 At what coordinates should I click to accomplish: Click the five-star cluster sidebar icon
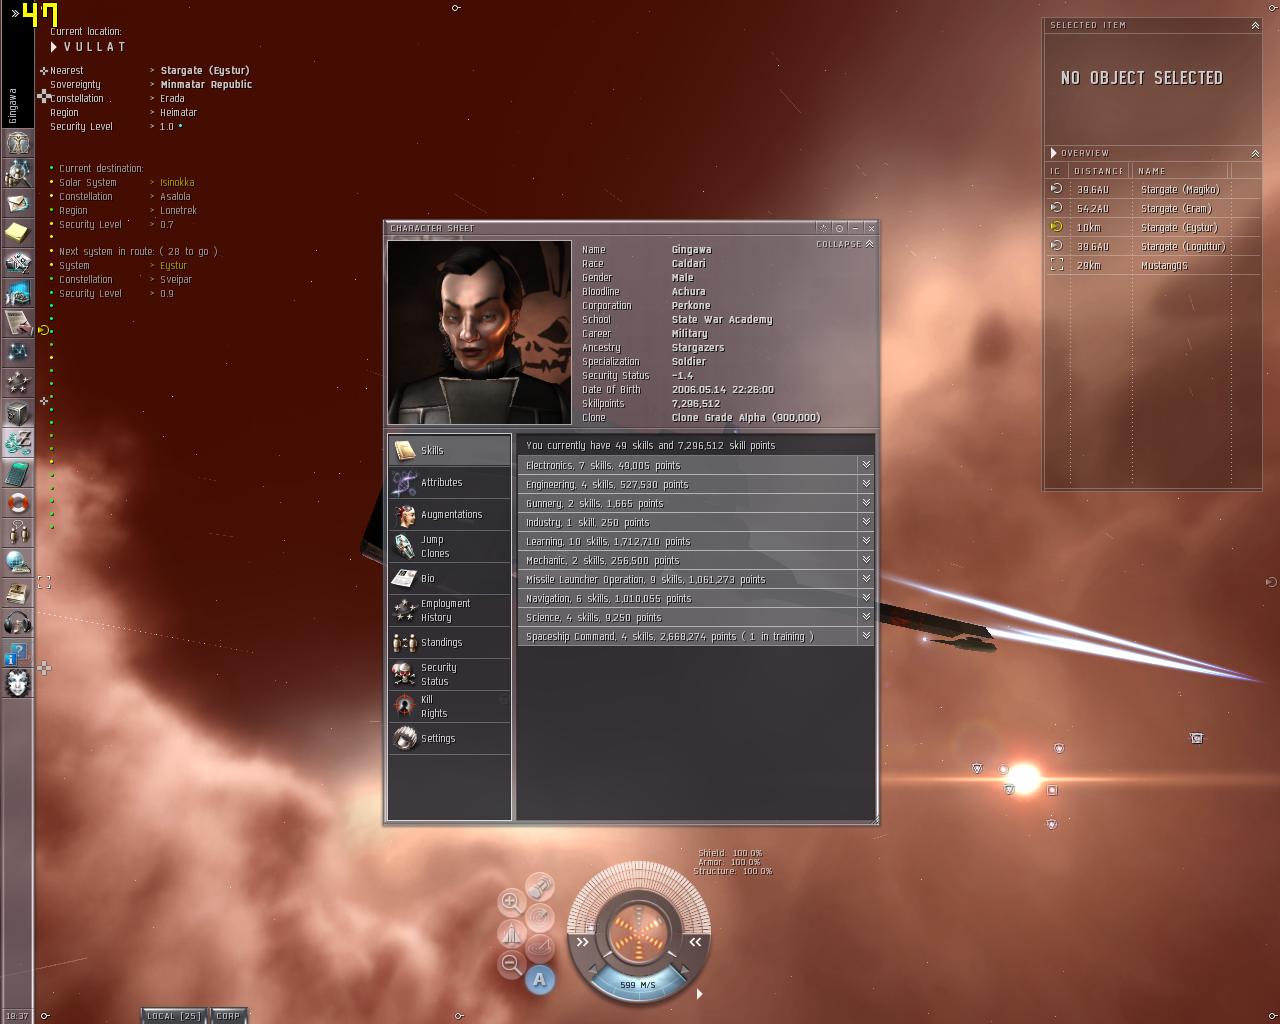point(17,383)
